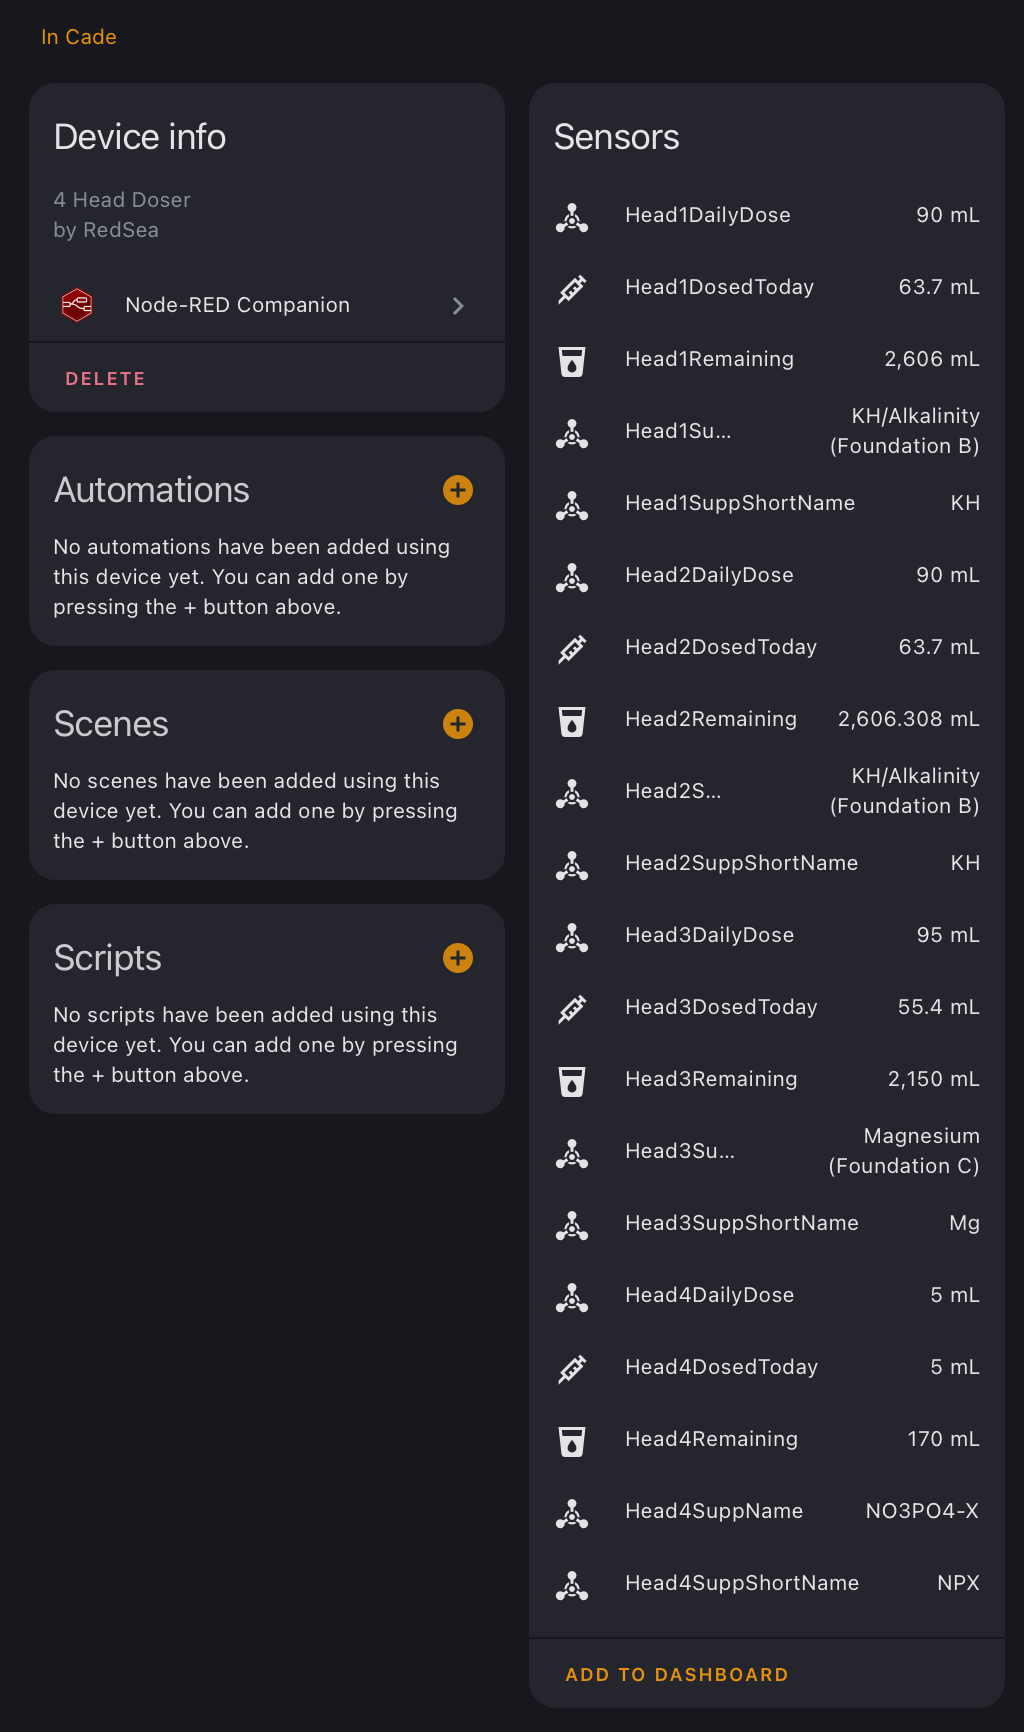Screen dimensions: 1024x1732
Task: Click Add to Dashboard button
Action: pyautogui.click(x=677, y=1675)
